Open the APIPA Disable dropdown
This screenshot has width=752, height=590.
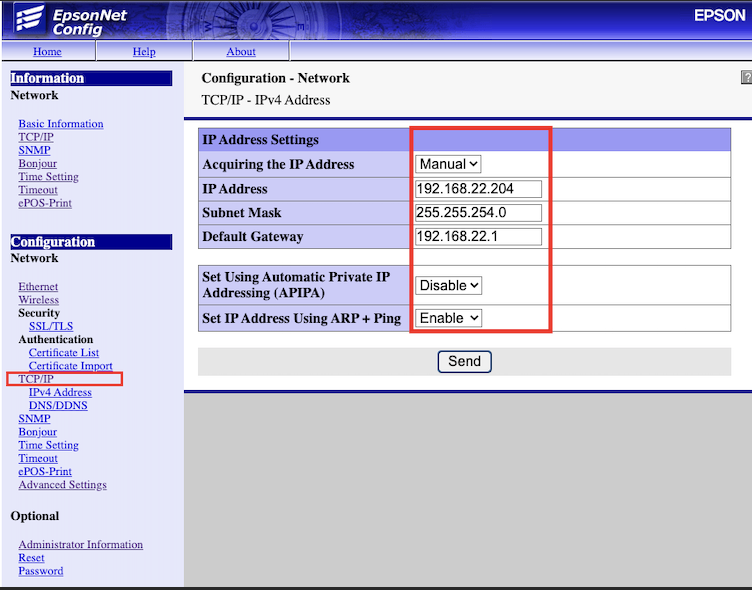point(448,285)
